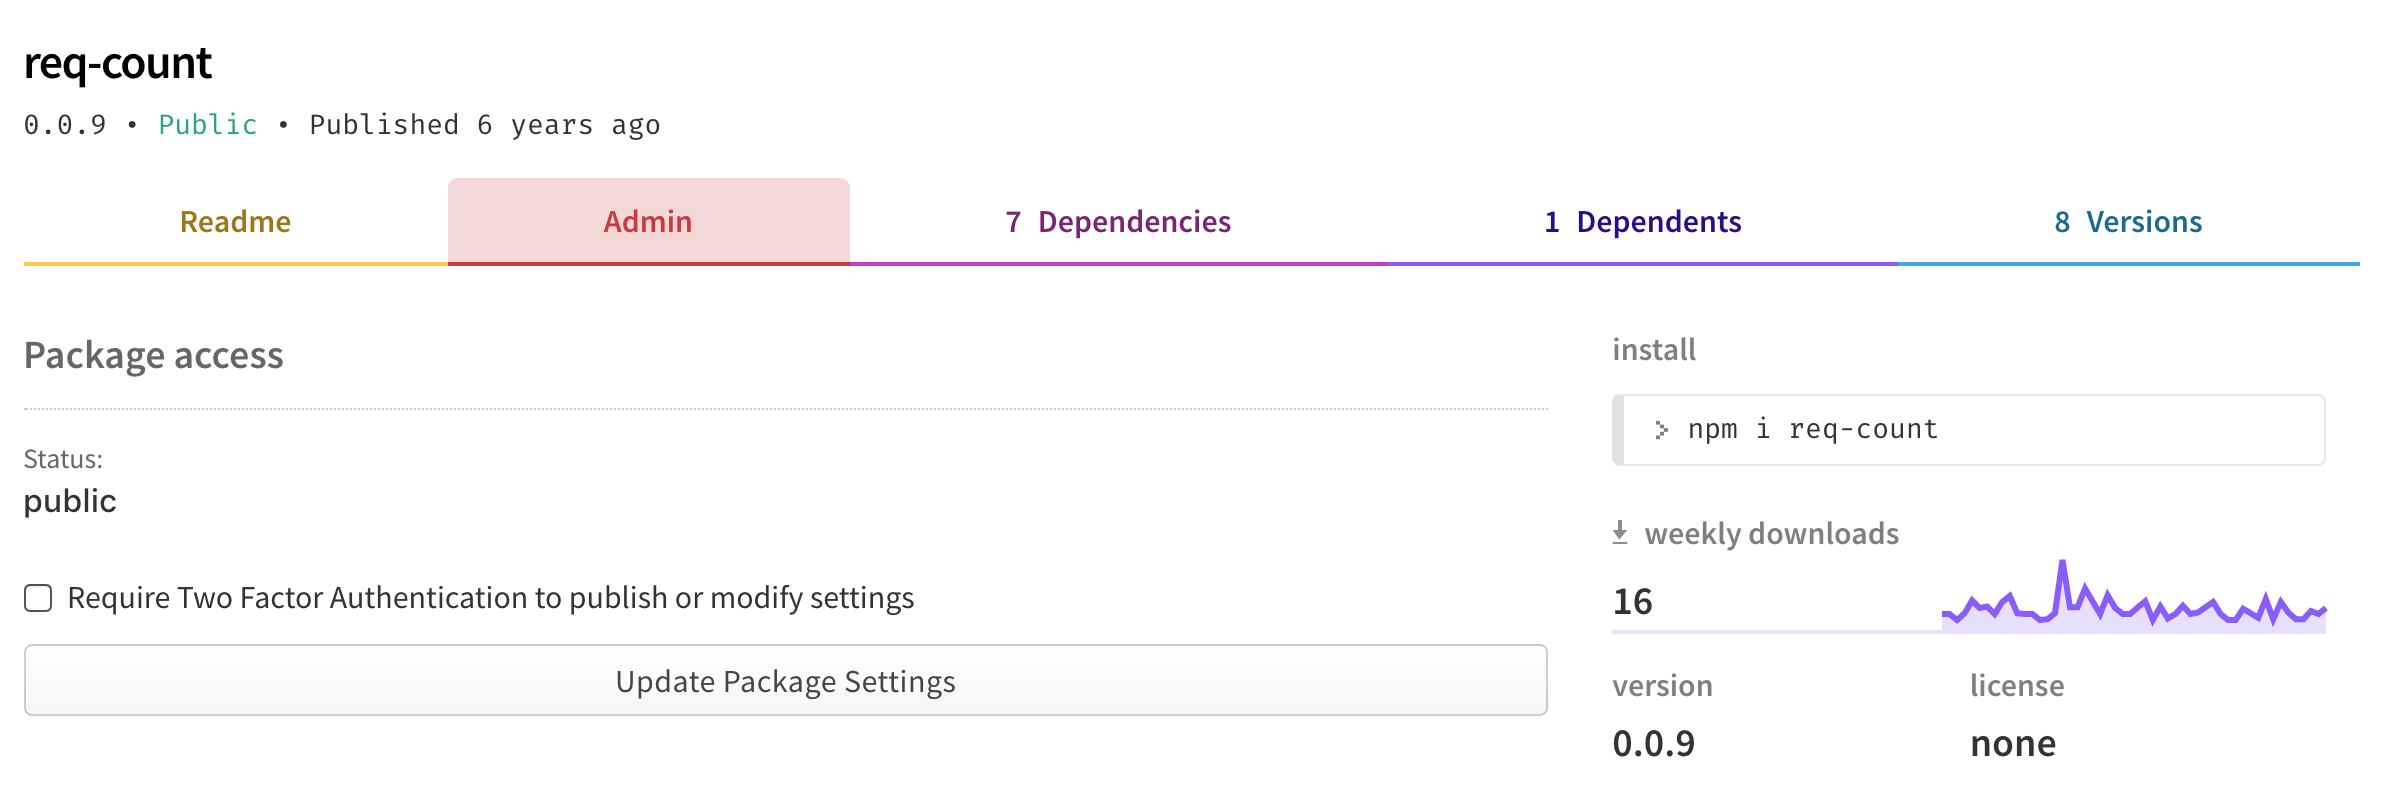Enable the Require Two Factor Authentication checkbox
Screen dimensions: 2406x788
[38, 598]
